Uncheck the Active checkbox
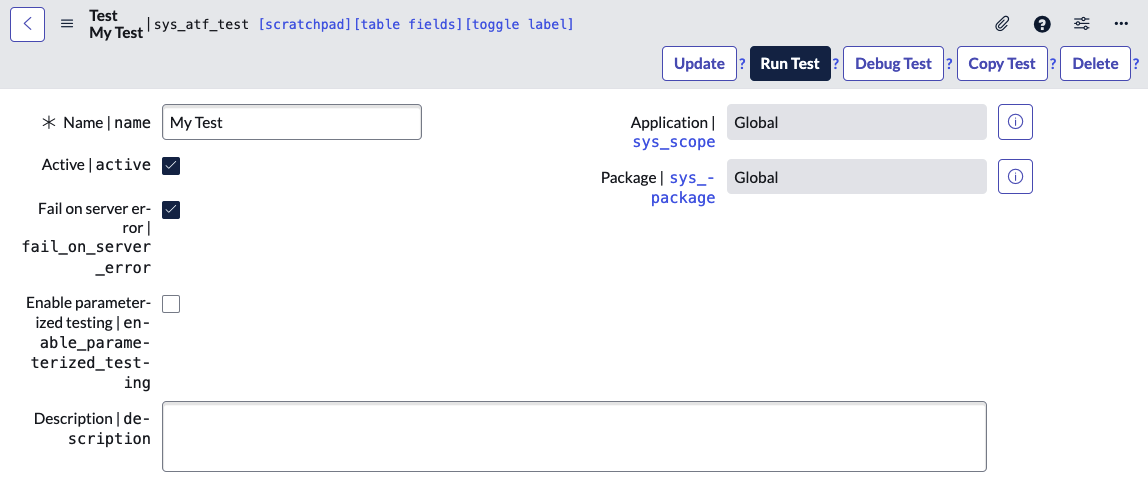The width and height of the screenshot is (1148, 492). [171, 166]
